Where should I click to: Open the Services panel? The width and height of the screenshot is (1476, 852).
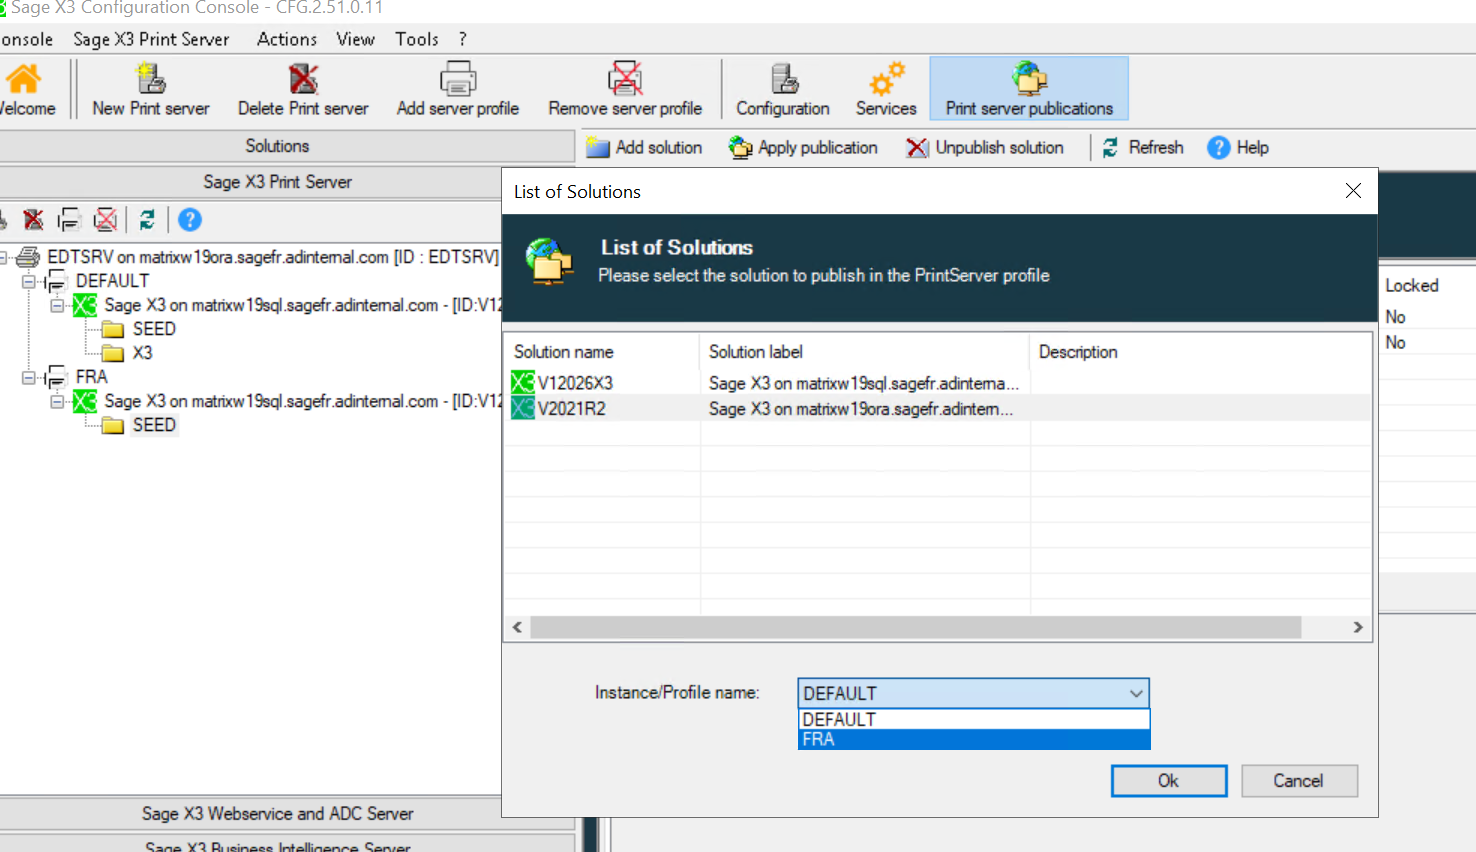[x=885, y=88]
